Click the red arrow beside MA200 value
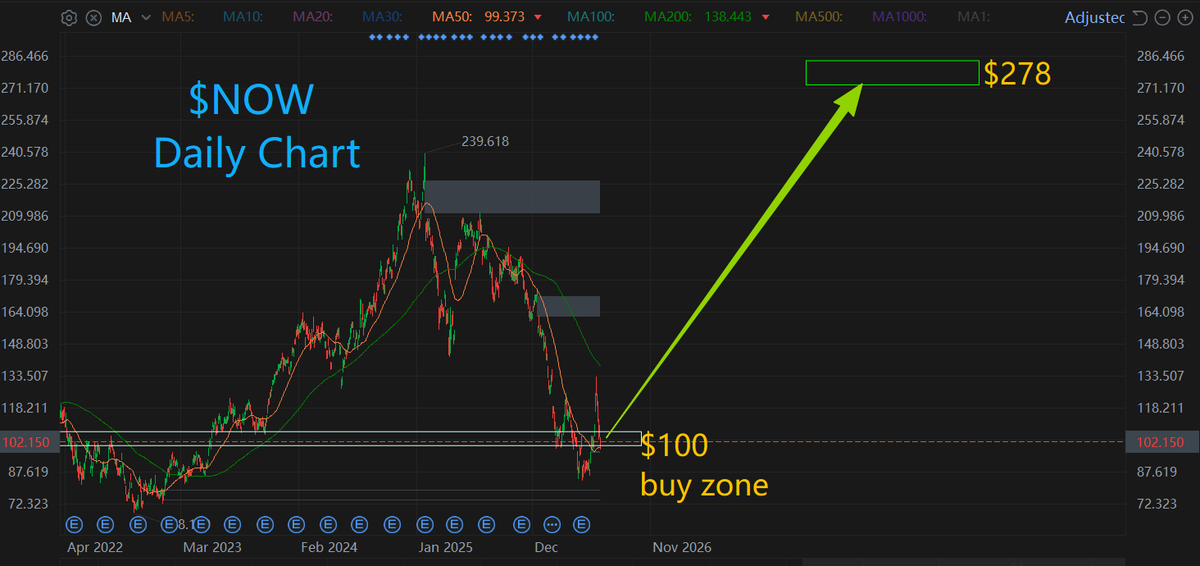Image resolution: width=1200 pixels, height=566 pixels. [x=764, y=18]
